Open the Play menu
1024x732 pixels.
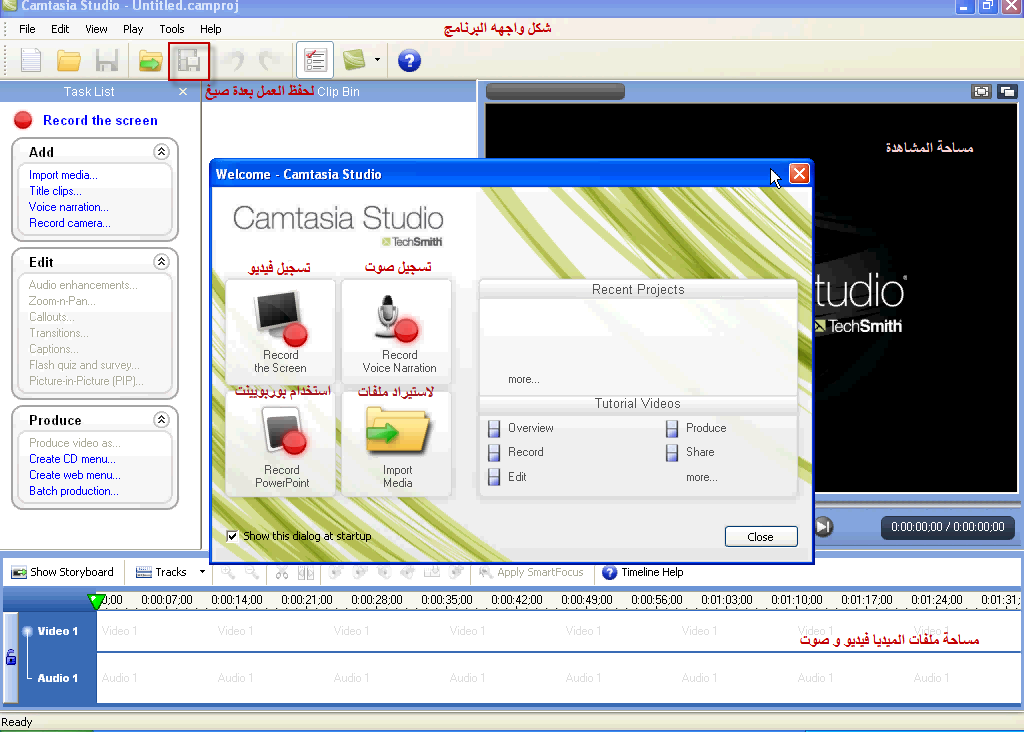coord(133,29)
